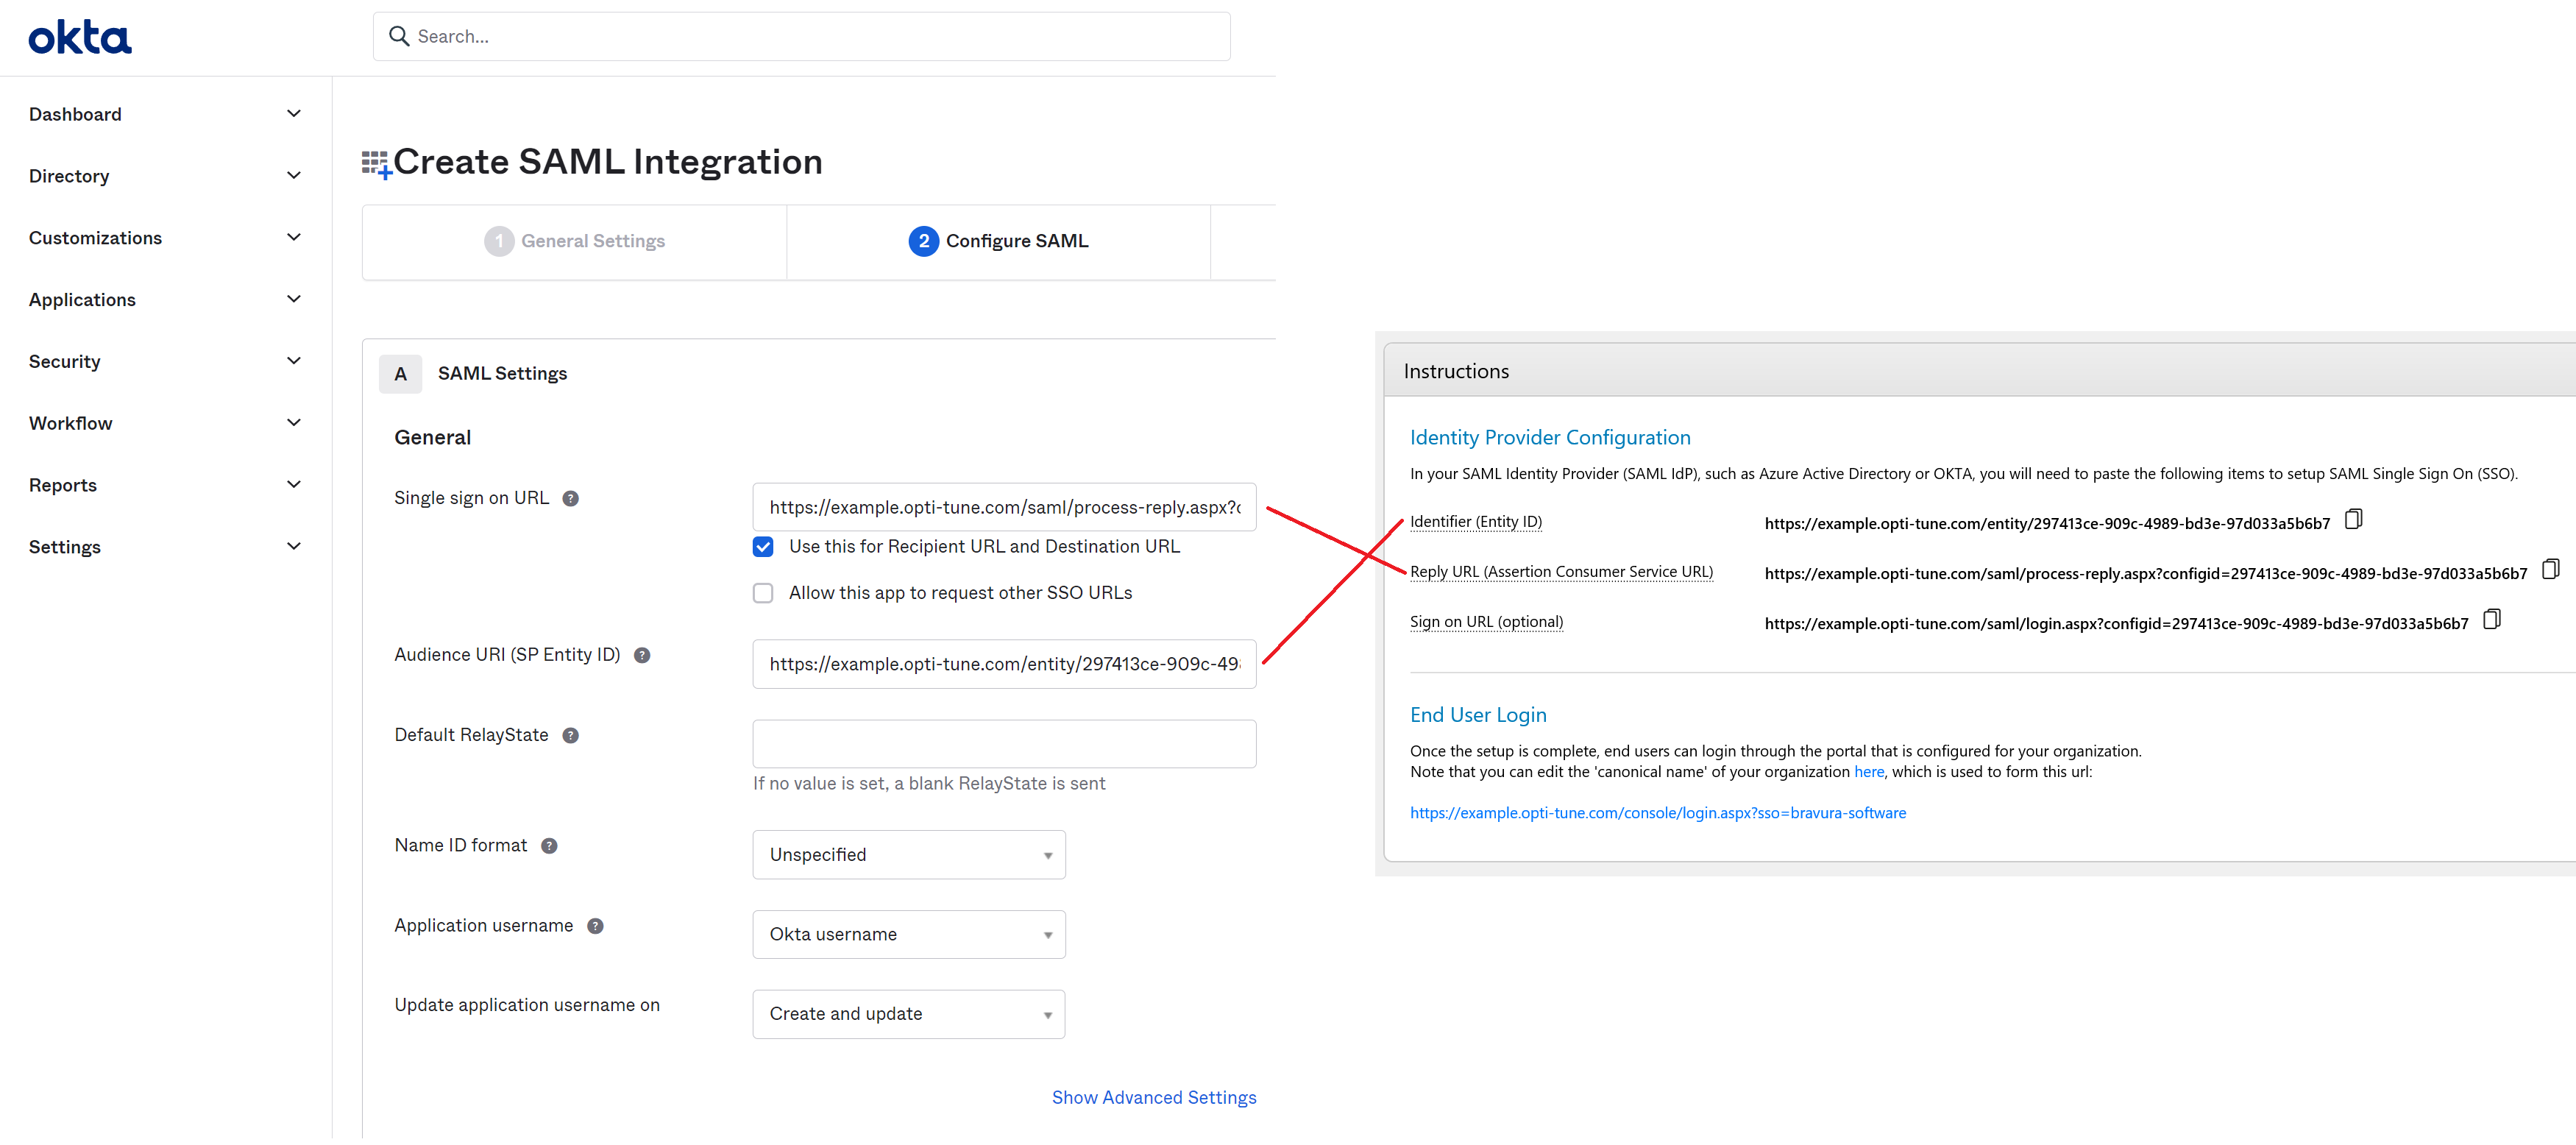2576x1145 pixels.
Task: Click the Identifier (Entity ID) label
Action: [1475, 522]
